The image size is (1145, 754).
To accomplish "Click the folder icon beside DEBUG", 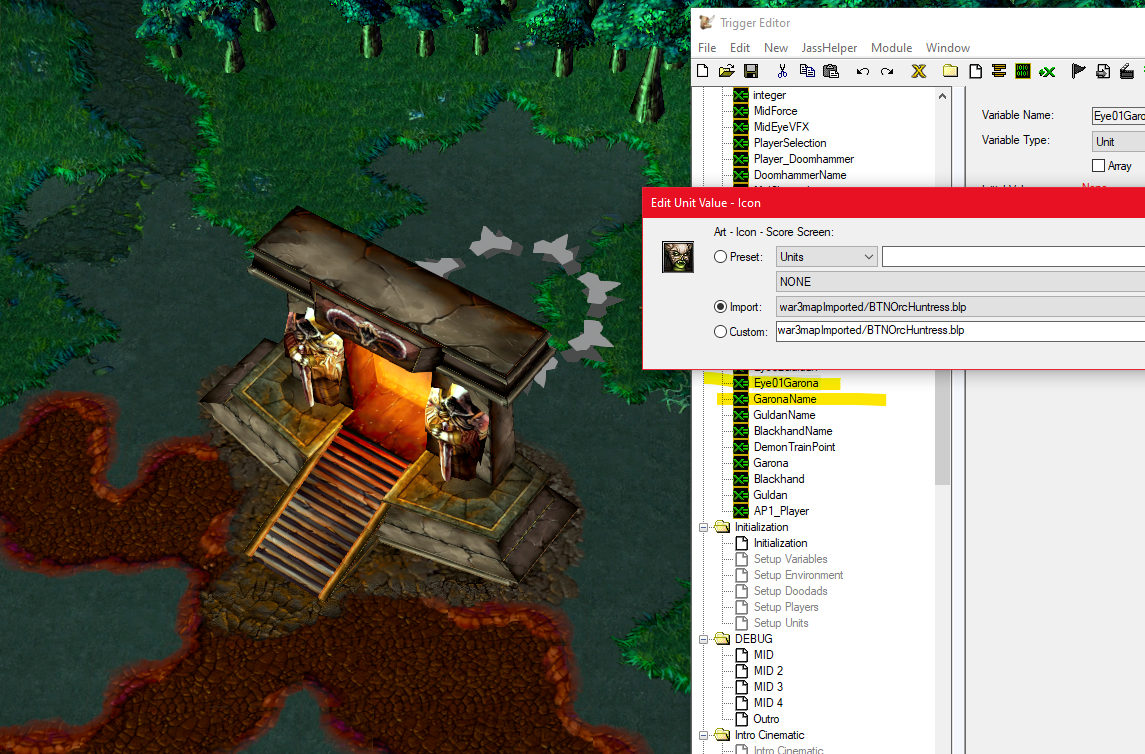I will (722, 639).
